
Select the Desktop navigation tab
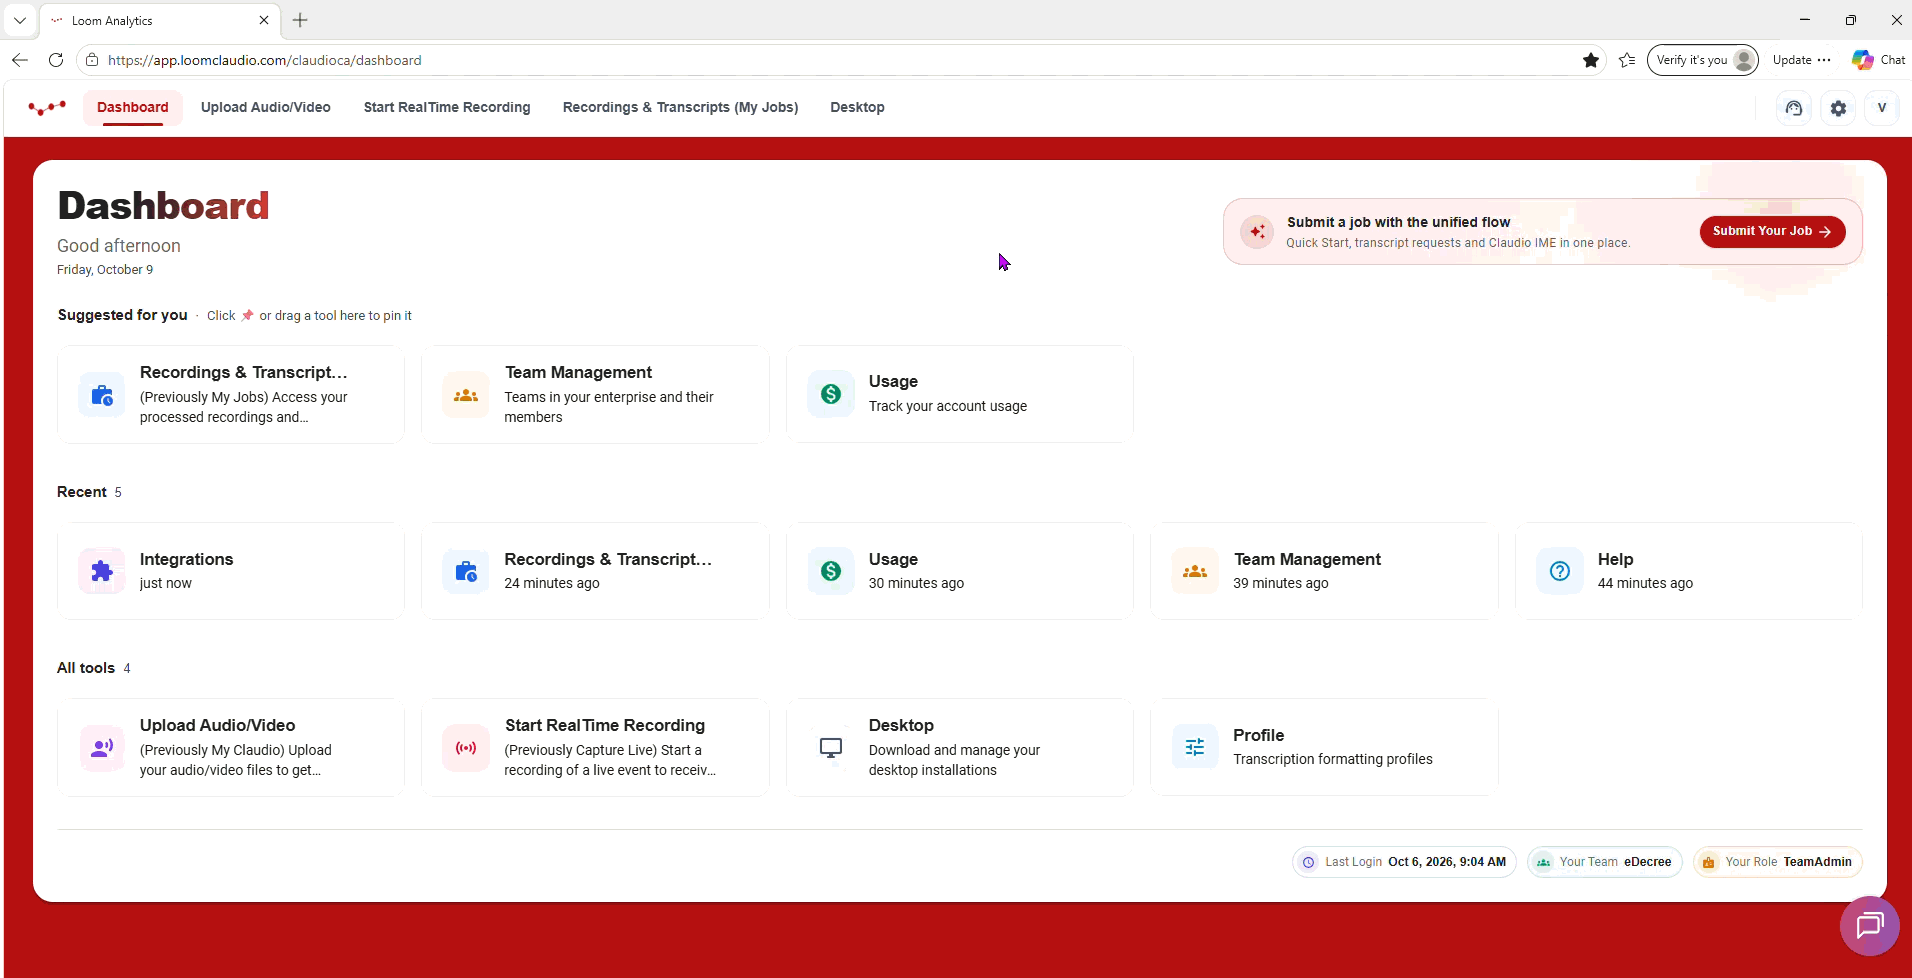tap(857, 108)
